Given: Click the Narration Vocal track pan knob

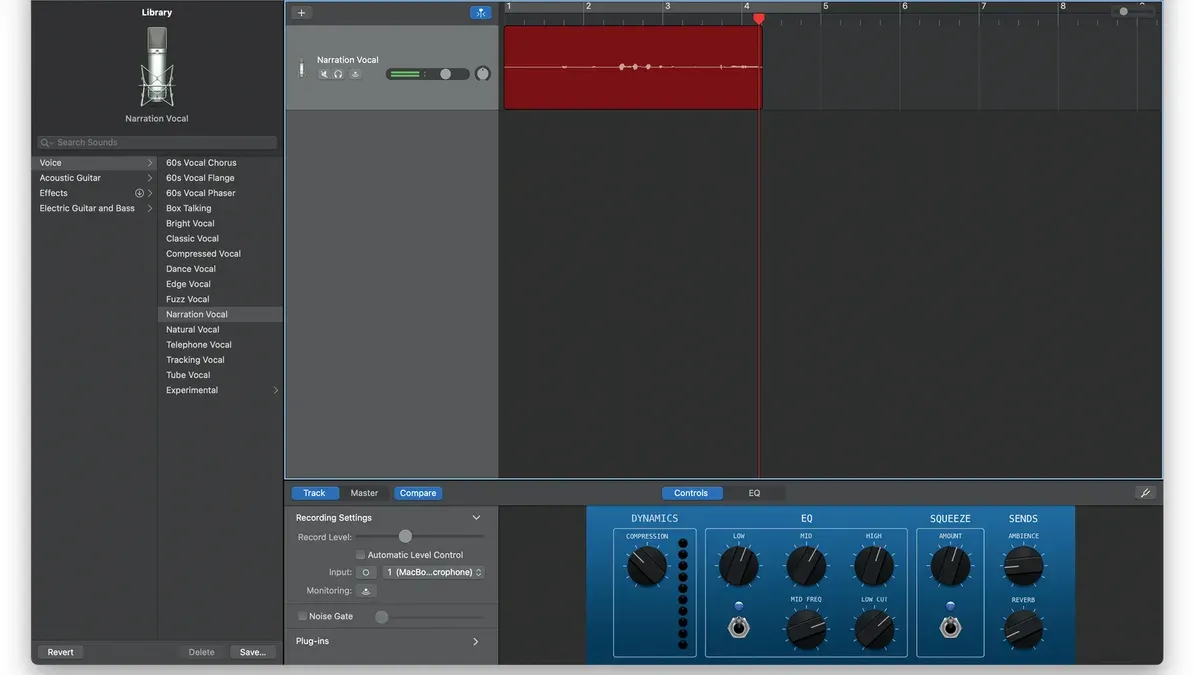Looking at the screenshot, I should pyautogui.click(x=483, y=74).
